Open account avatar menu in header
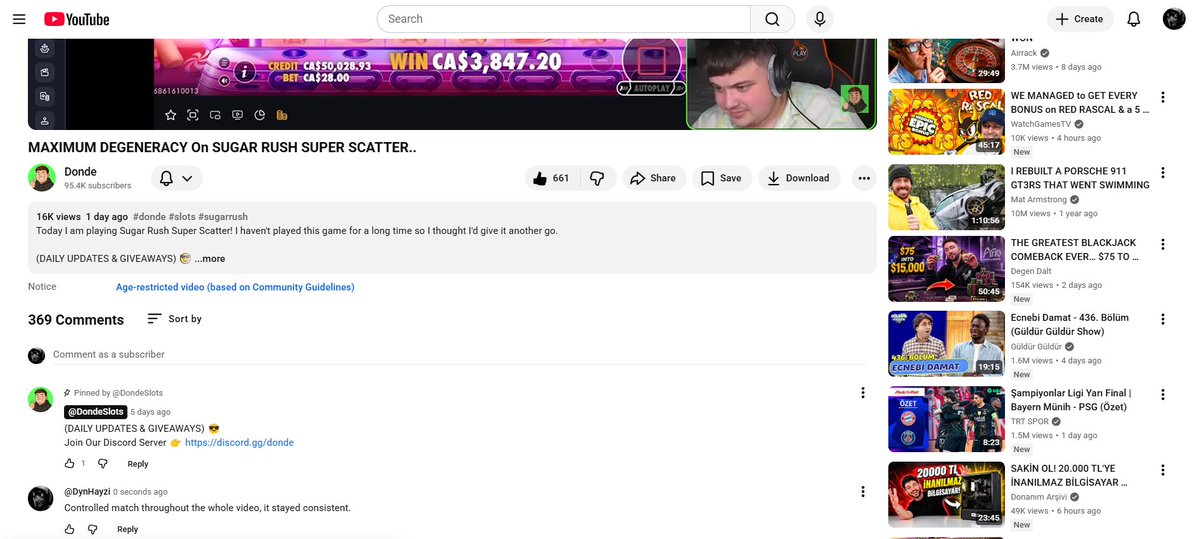Image resolution: width=1199 pixels, height=539 pixels. [1174, 19]
